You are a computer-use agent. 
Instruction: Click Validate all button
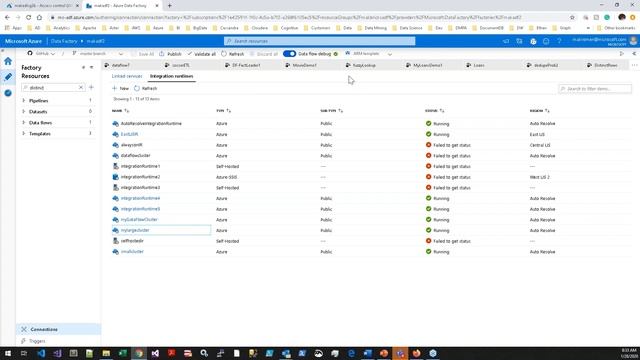201,54
